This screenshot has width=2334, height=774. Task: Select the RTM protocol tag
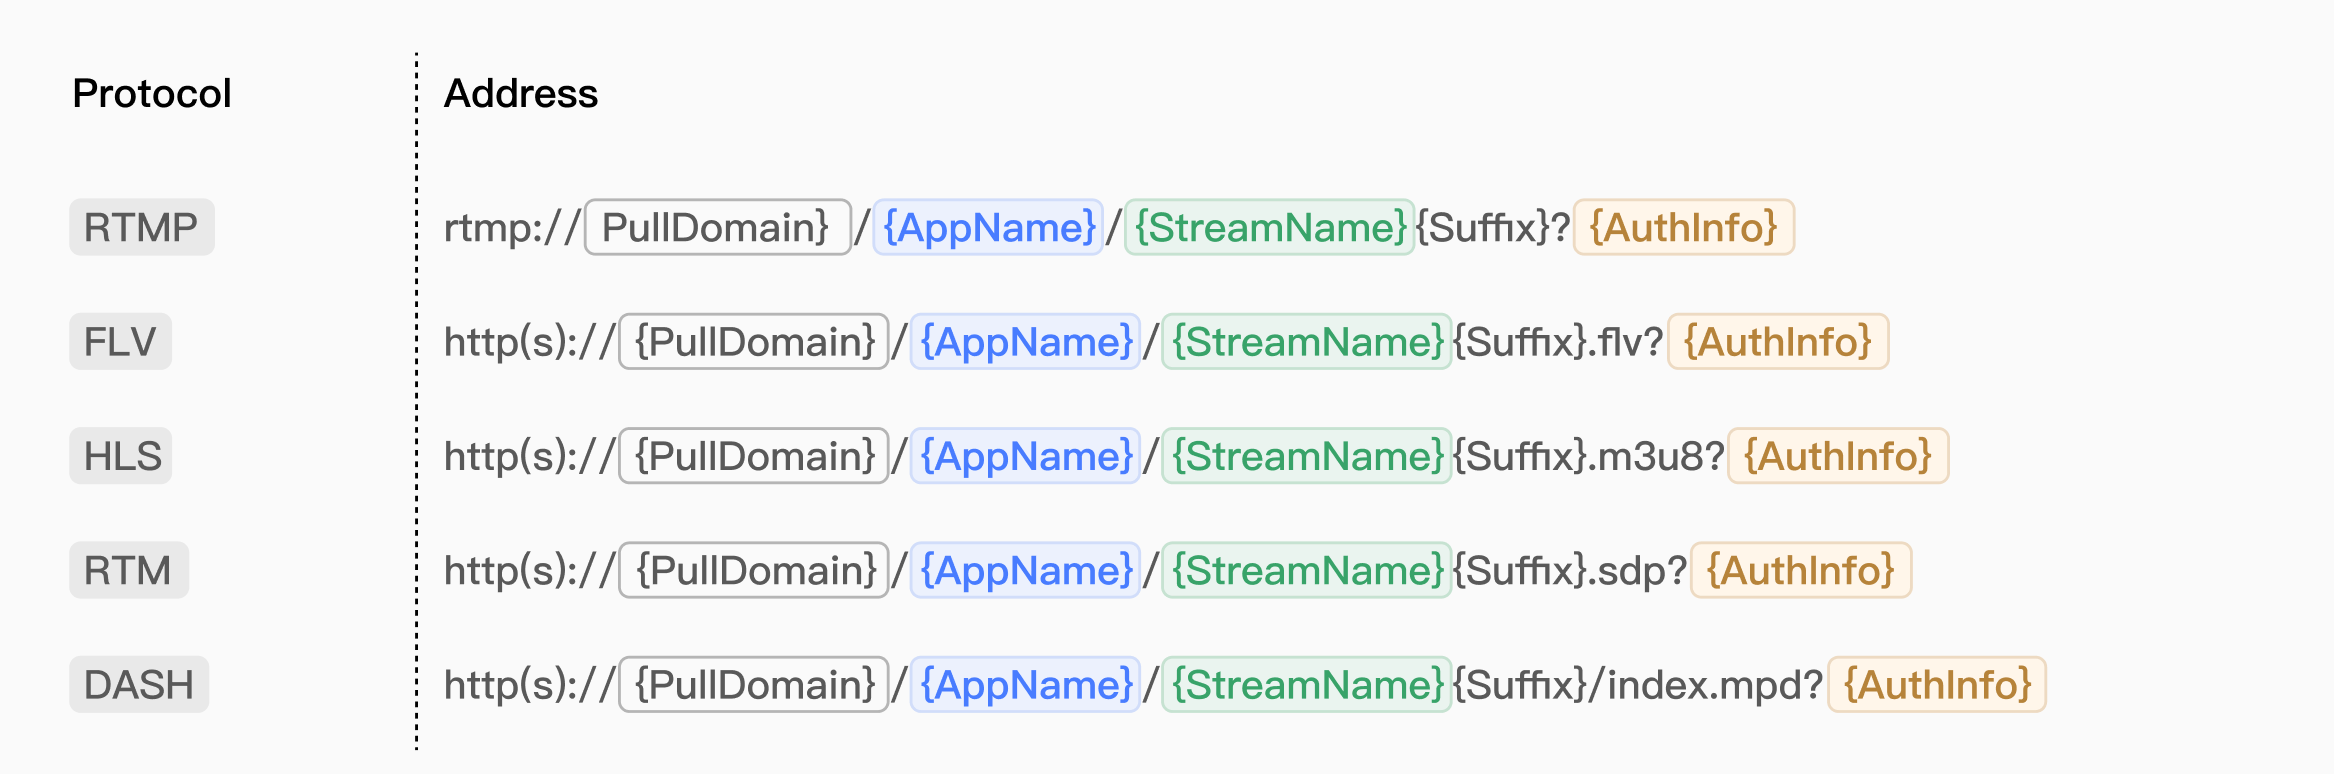[x=129, y=570]
